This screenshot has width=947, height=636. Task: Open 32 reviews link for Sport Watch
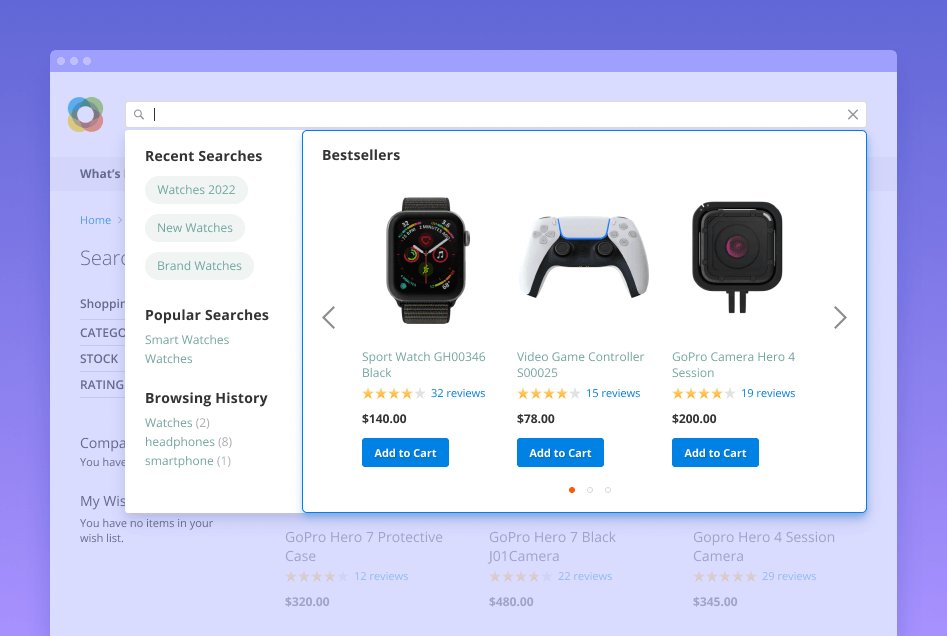458,393
